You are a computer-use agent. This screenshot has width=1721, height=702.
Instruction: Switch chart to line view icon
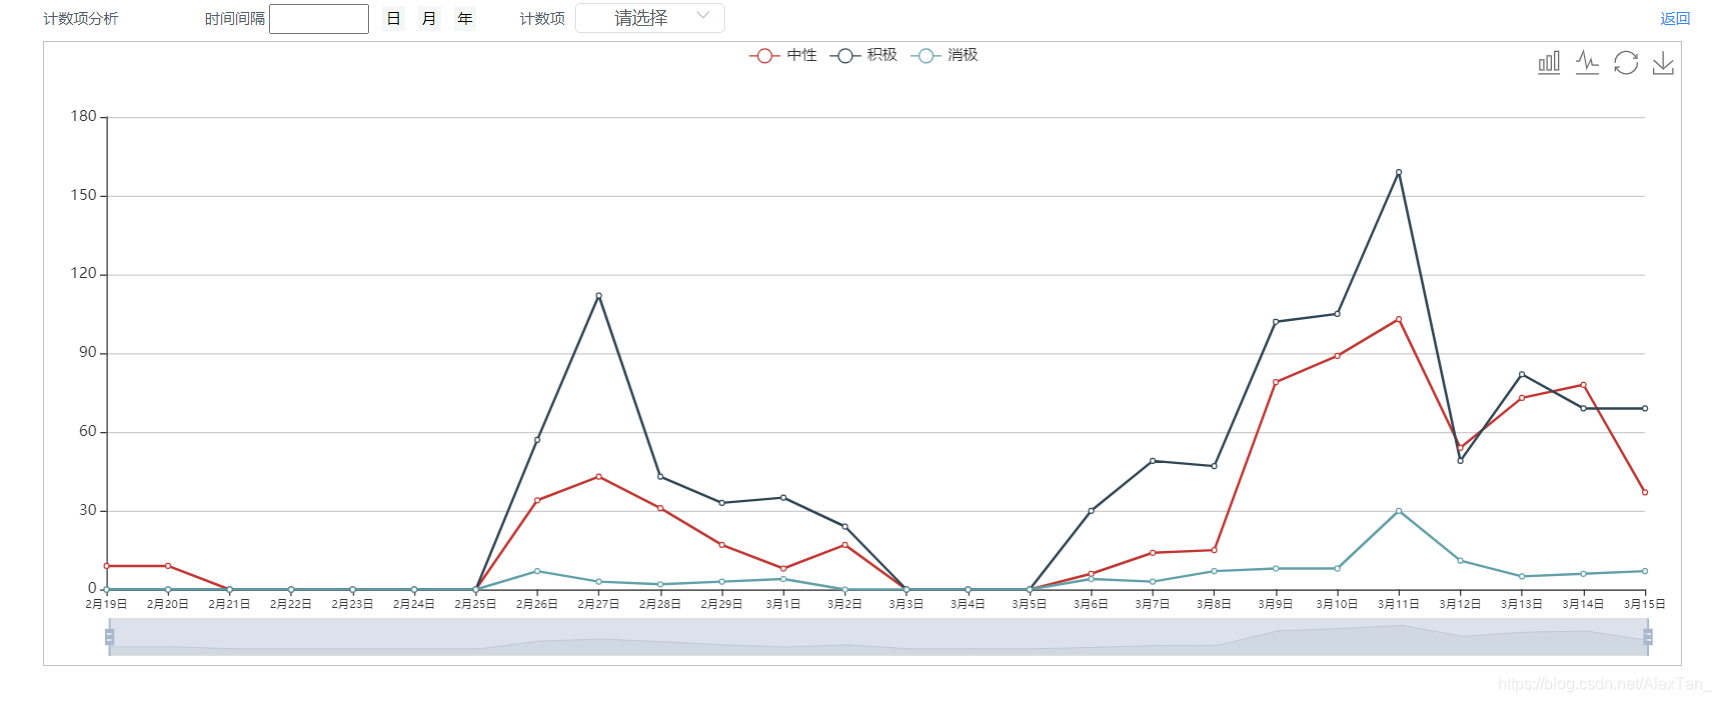[x=1587, y=63]
